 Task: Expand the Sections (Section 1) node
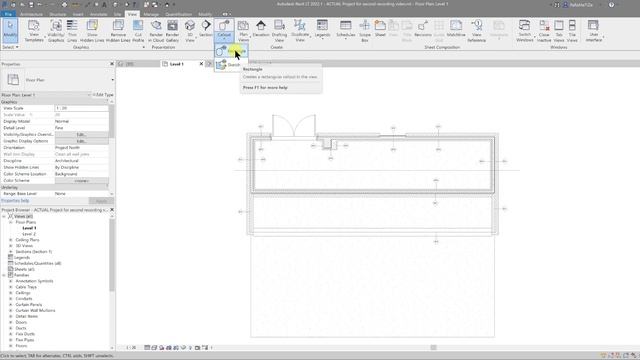coord(11,252)
